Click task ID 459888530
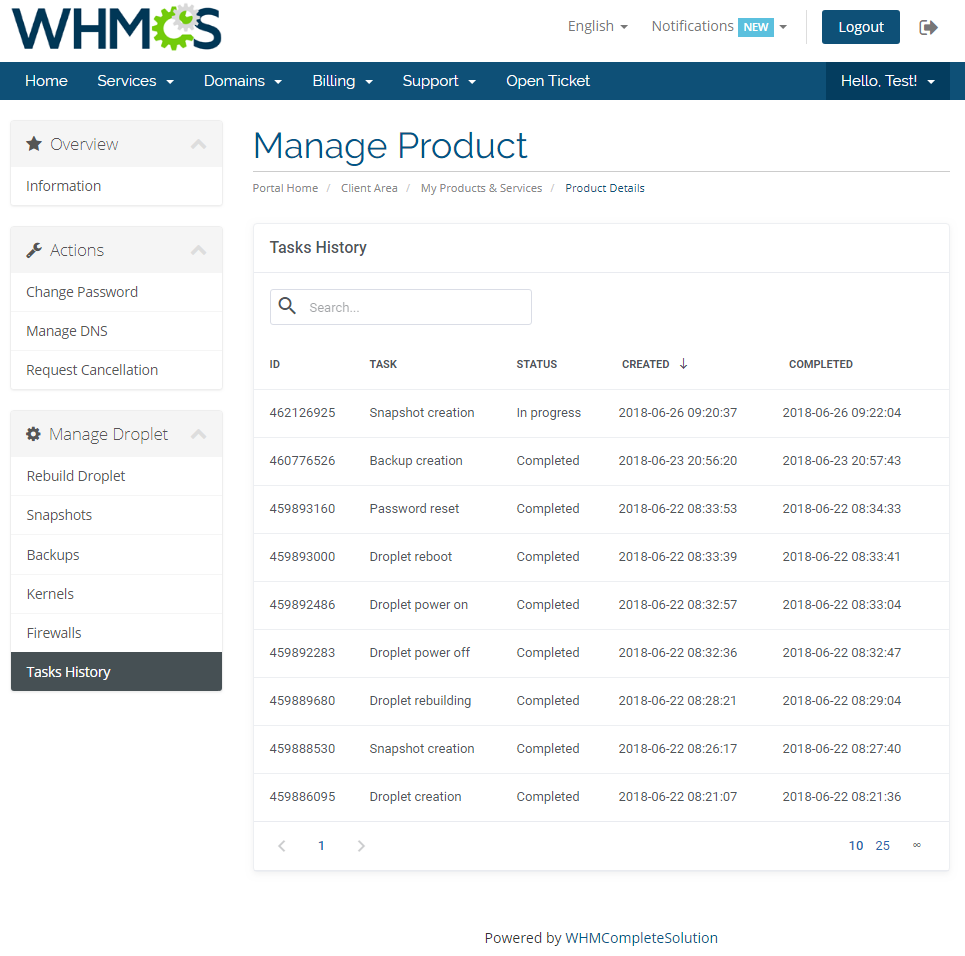 [x=302, y=749]
